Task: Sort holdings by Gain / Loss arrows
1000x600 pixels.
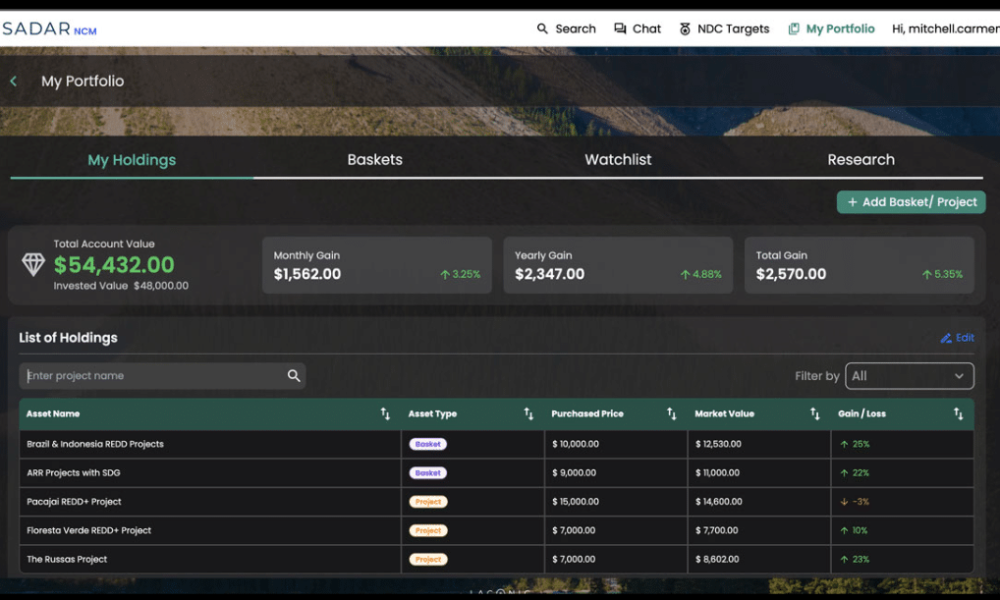Action: tap(958, 414)
